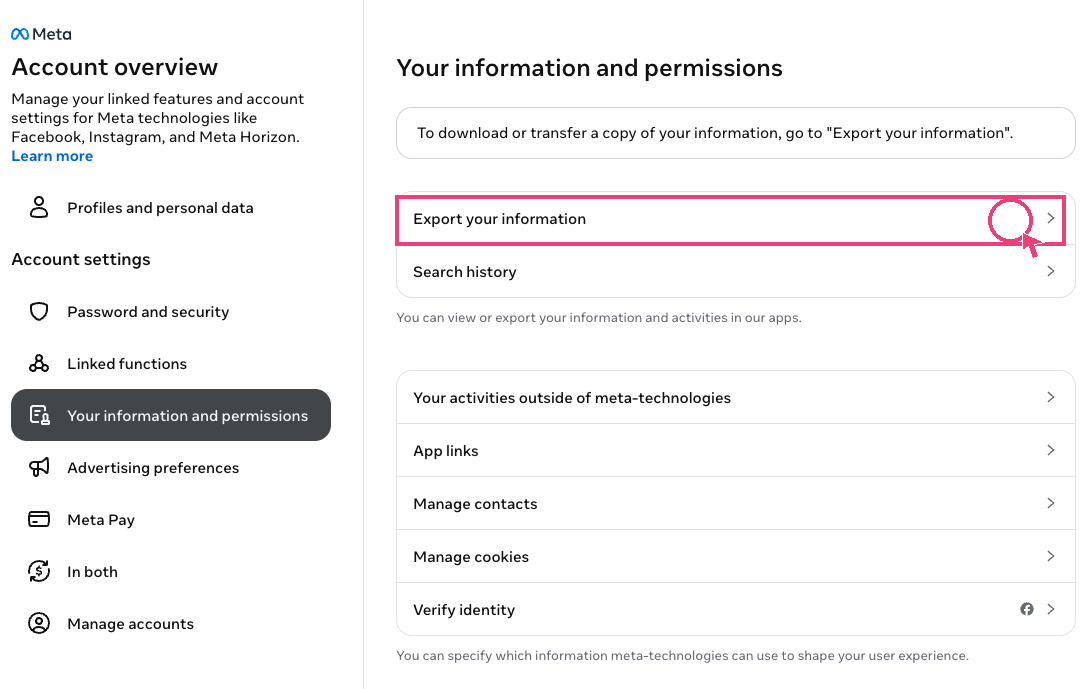Click the profile circle icon beside Manage accounts
The height and width of the screenshot is (689, 1091).
(39, 623)
